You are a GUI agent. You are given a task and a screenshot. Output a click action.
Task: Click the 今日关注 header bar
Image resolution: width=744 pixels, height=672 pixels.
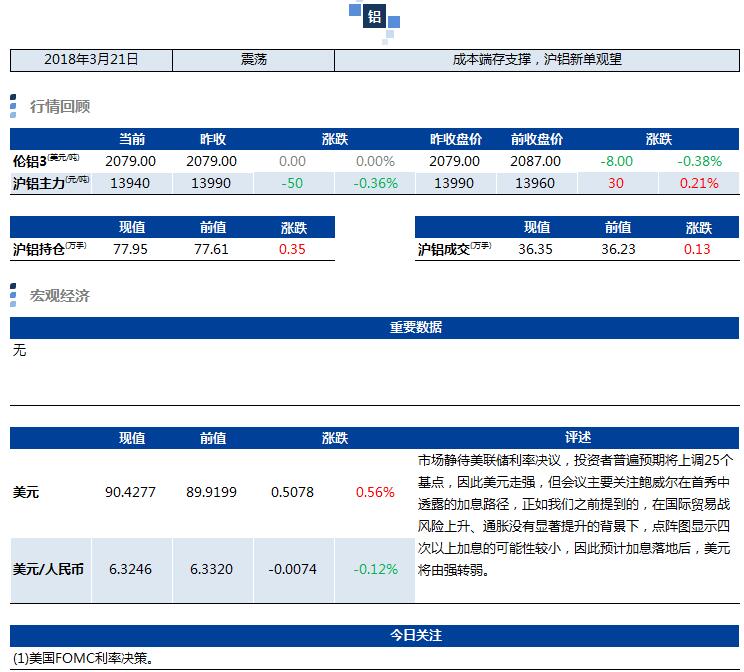click(x=374, y=635)
